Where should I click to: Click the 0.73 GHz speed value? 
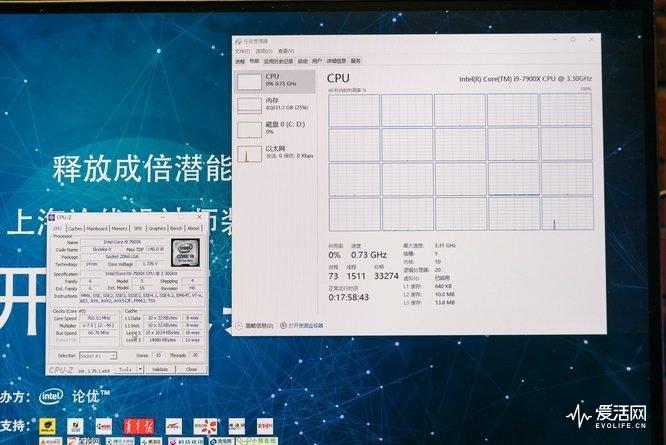pos(369,255)
